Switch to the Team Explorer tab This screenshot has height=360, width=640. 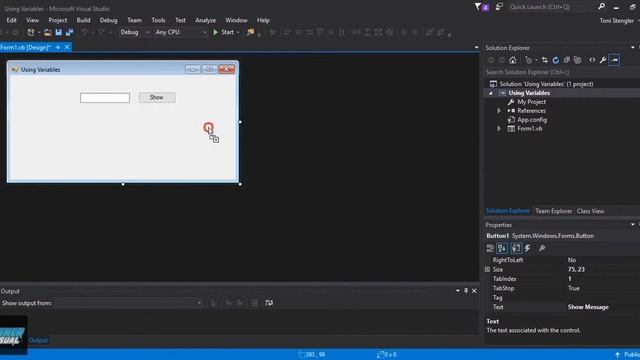[553, 211]
